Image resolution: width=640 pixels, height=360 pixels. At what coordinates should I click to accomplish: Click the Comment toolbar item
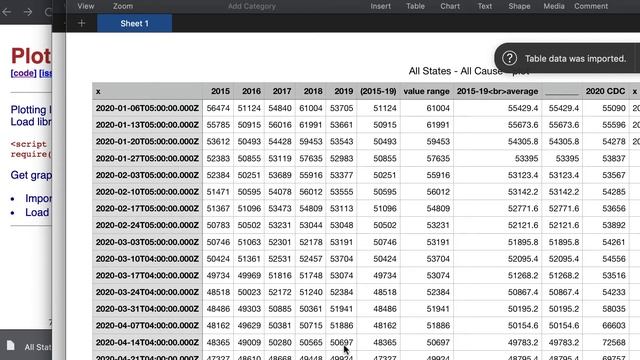click(591, 6)
